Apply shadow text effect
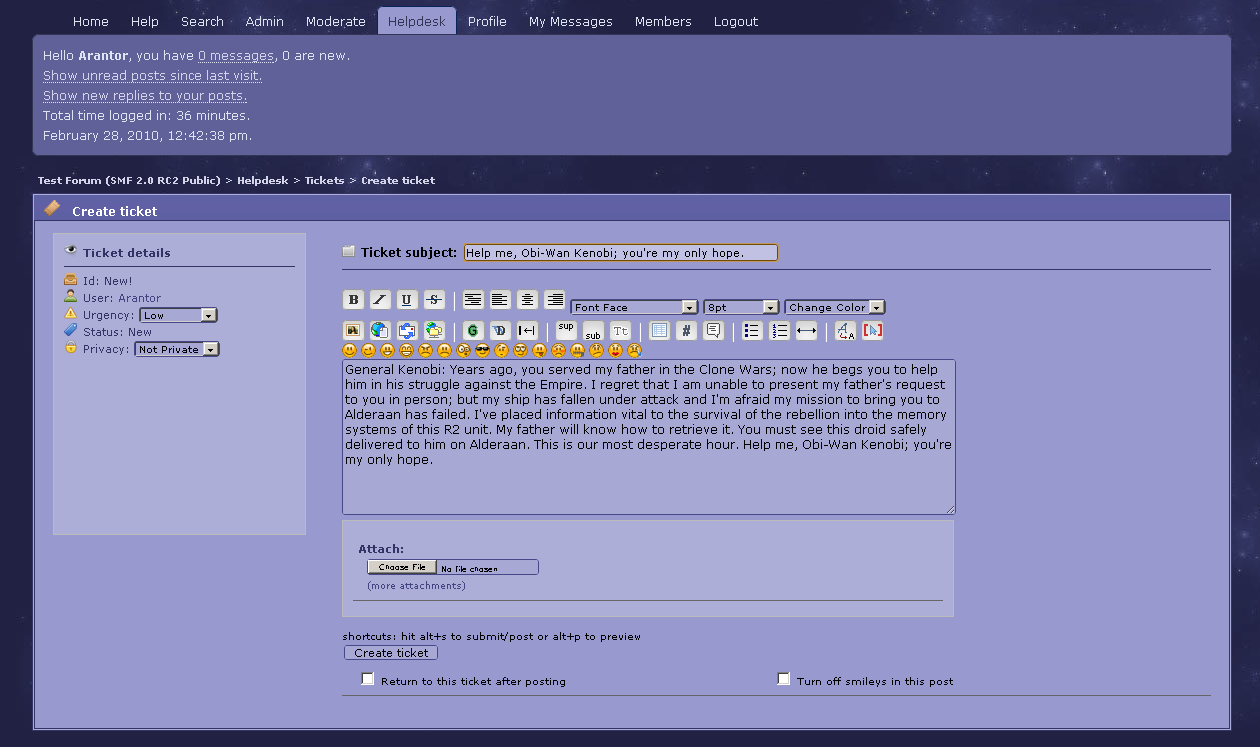This screenshot has height=747, width=1260. 500,330
